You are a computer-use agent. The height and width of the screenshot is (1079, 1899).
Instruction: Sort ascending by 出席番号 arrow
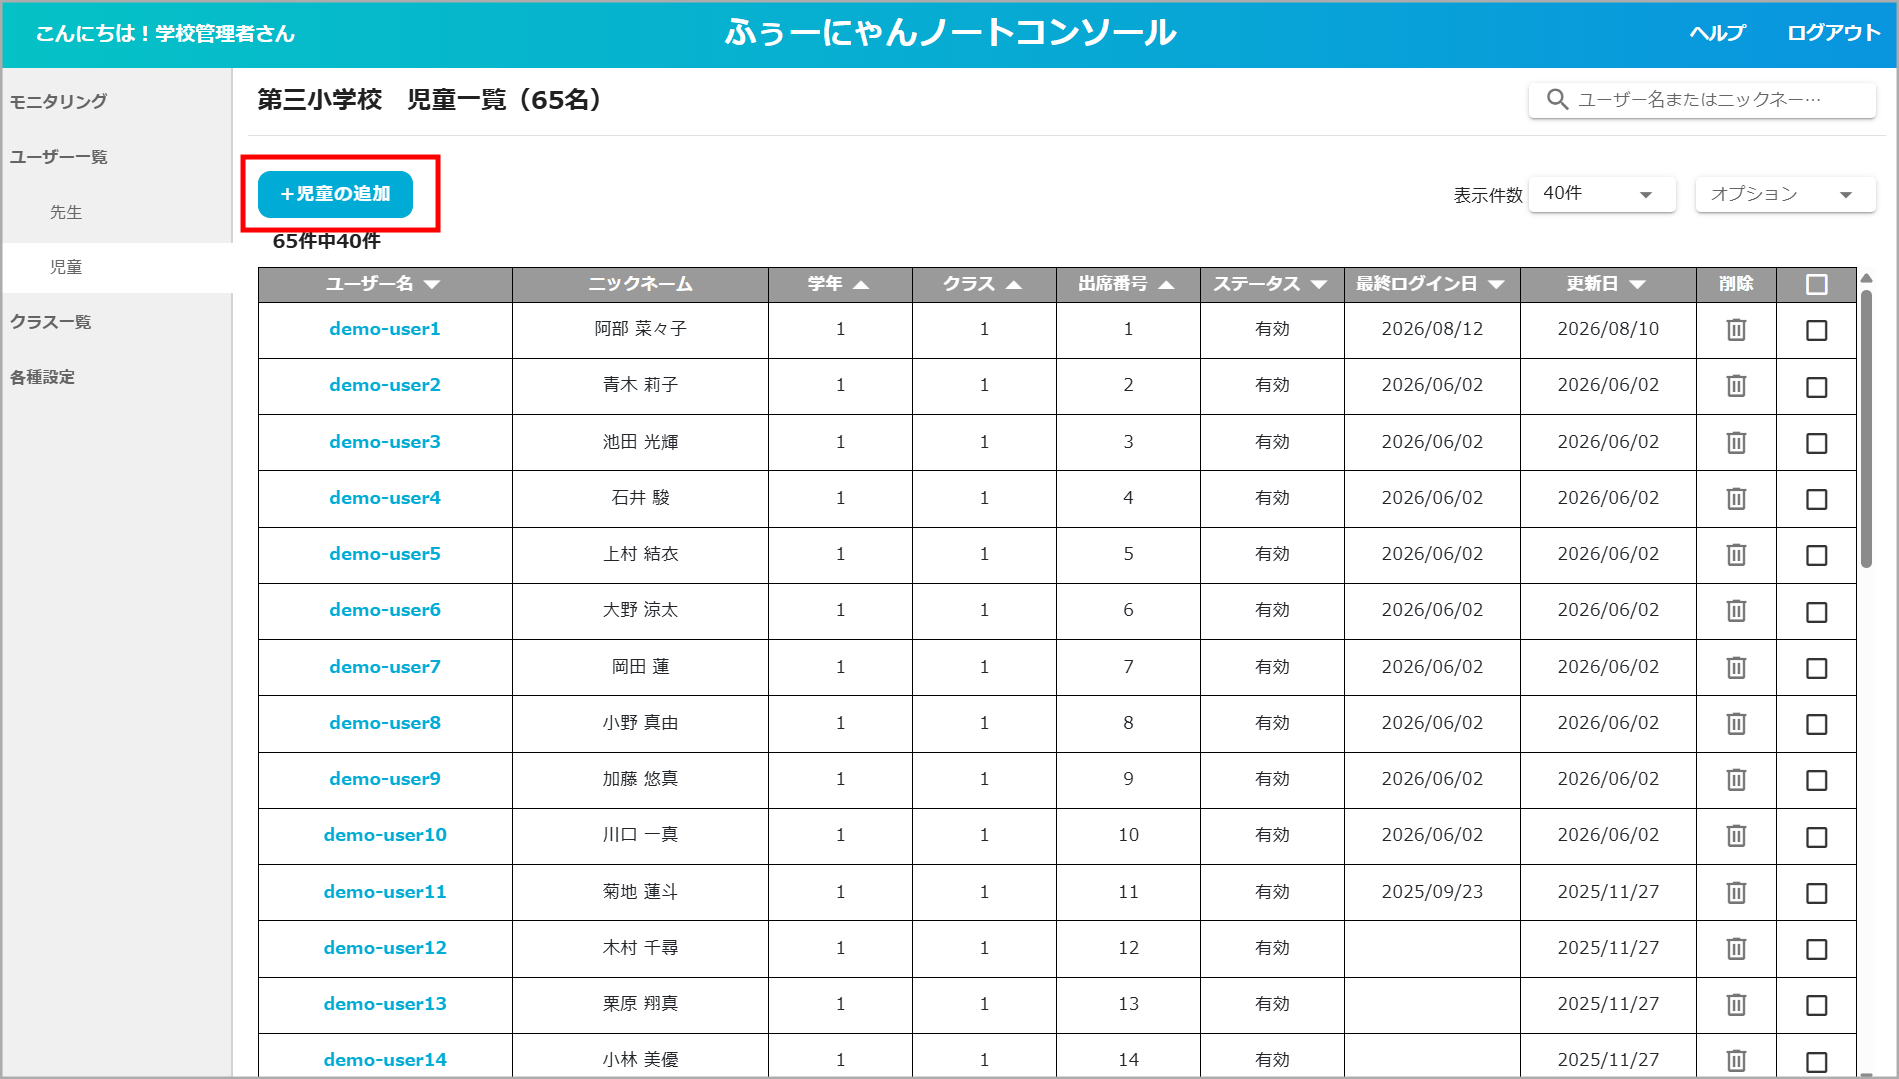click(x=1166, y=285)
